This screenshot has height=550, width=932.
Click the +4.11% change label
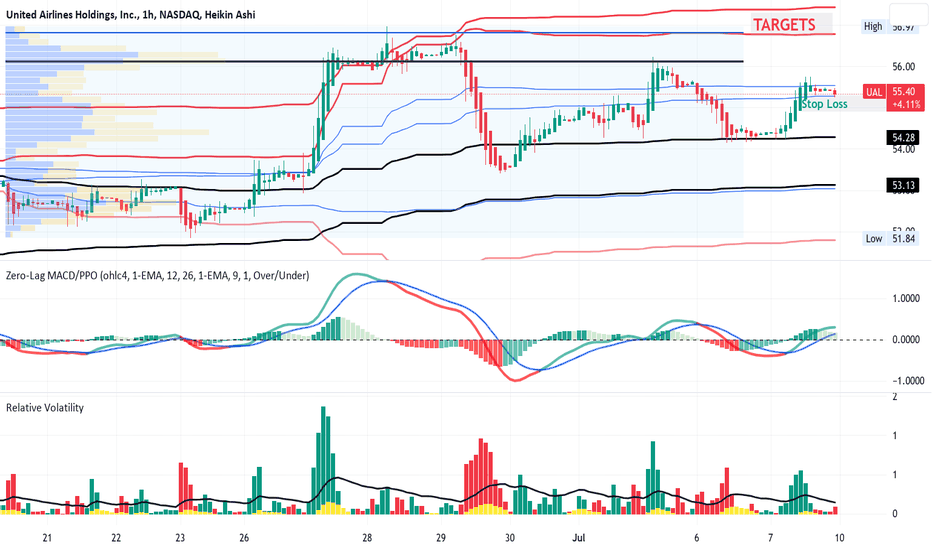tap(906, 104)
